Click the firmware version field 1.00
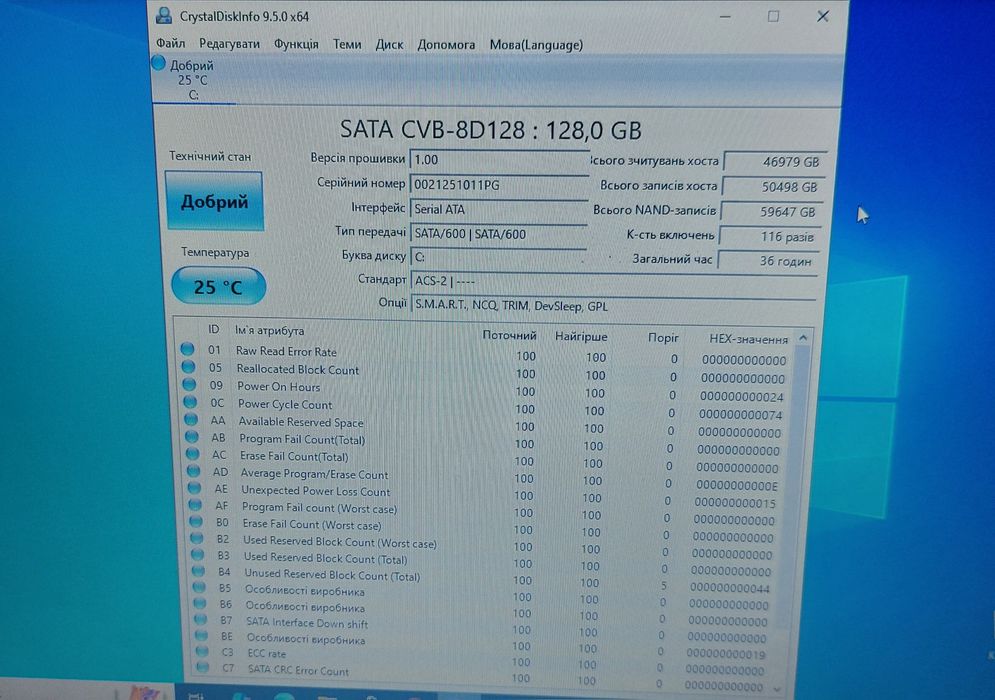The image size is (995, 700). pyautogui.click(x=499, y=160)
